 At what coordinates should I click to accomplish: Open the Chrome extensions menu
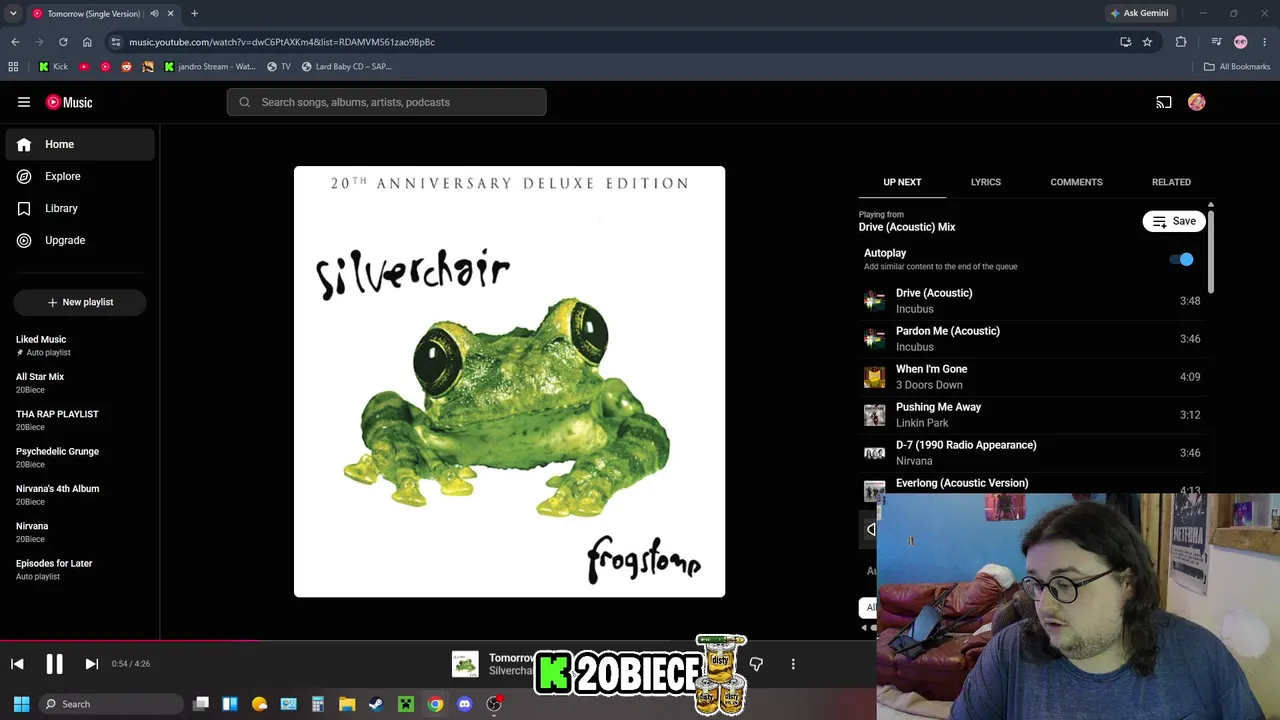point(1181,42)
